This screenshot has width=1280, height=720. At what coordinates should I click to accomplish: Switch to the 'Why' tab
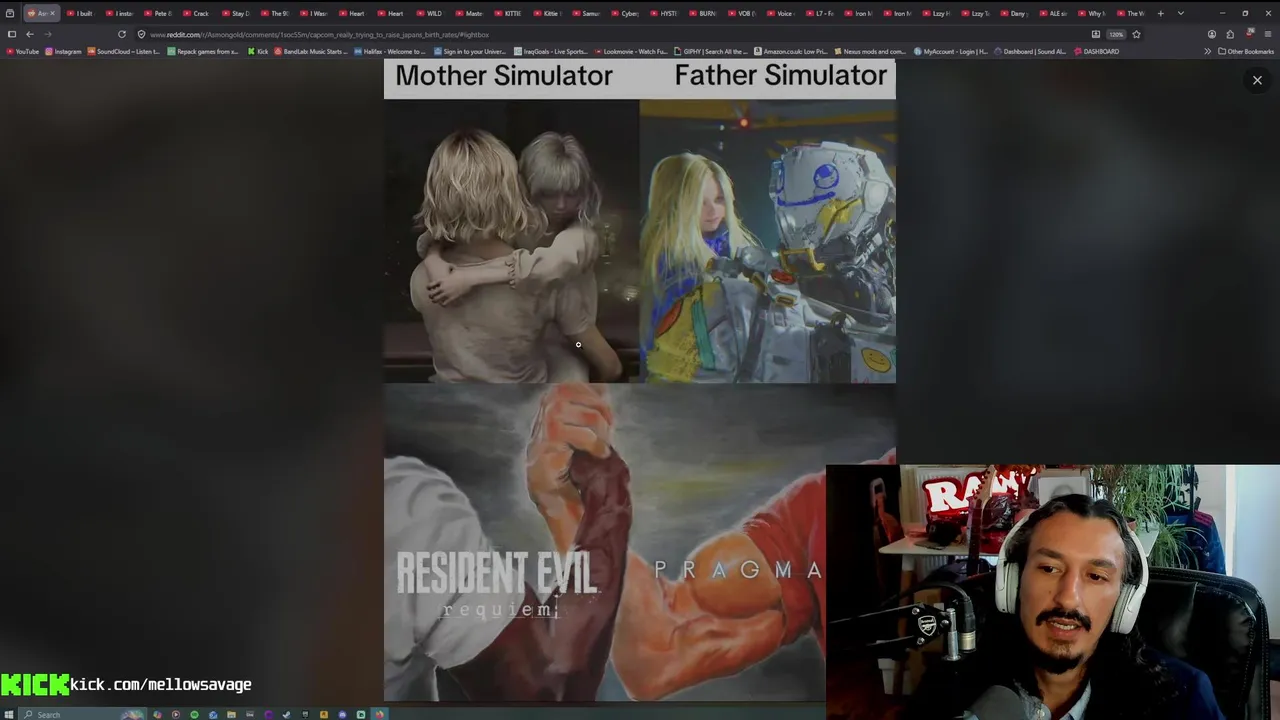[1092, 13]
